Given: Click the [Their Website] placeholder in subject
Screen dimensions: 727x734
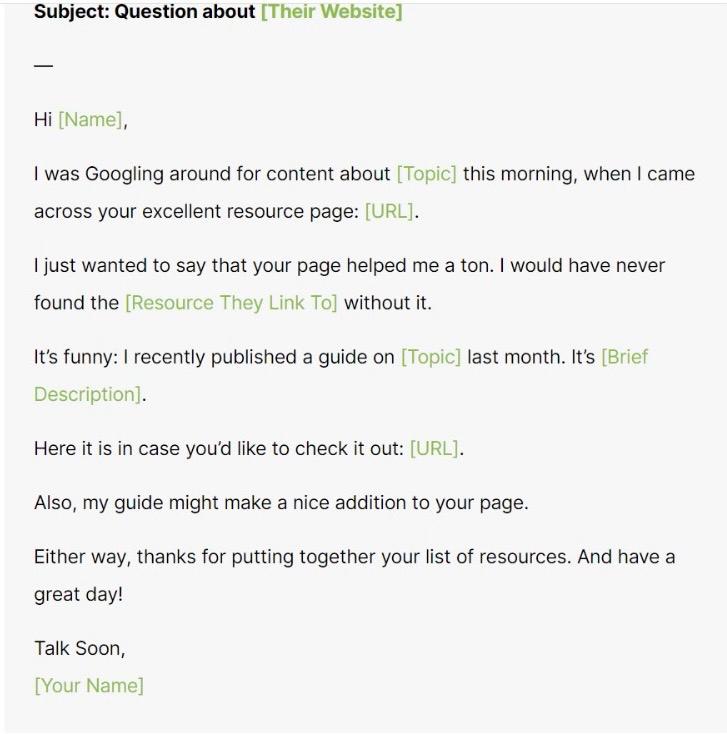Looking at the screenshot, I should tap(331, 11).
